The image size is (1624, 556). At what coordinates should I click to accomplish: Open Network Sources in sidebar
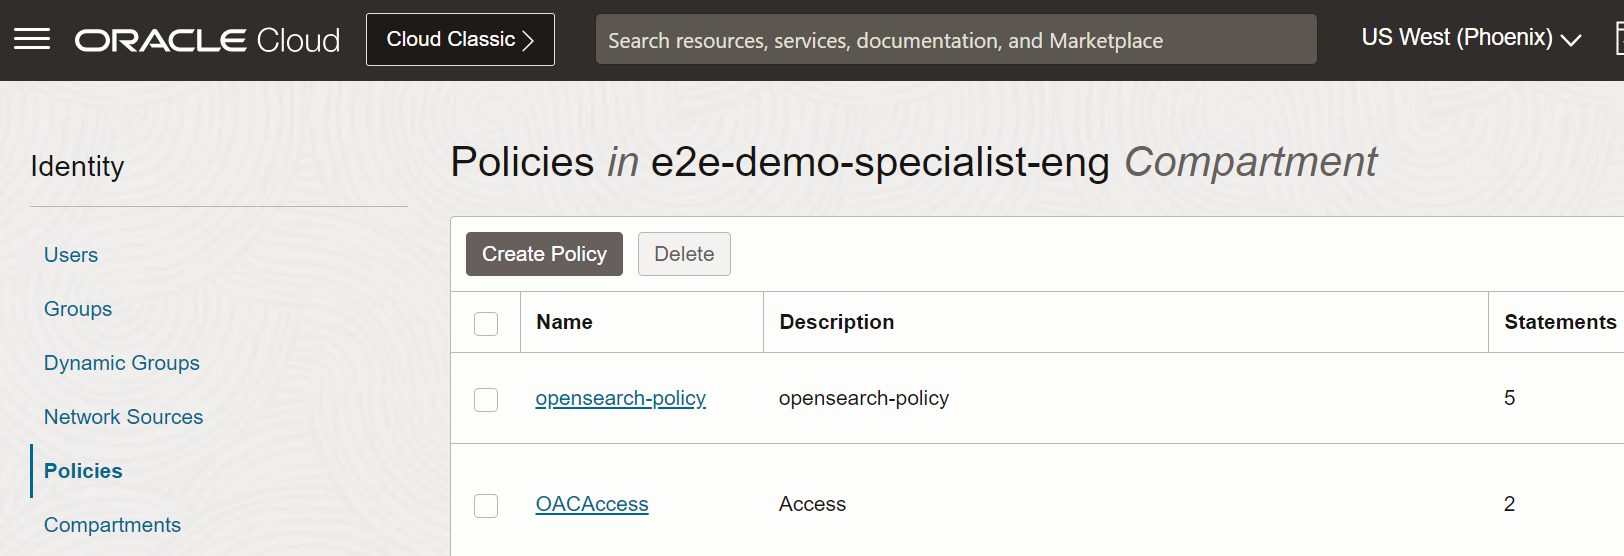123,417
